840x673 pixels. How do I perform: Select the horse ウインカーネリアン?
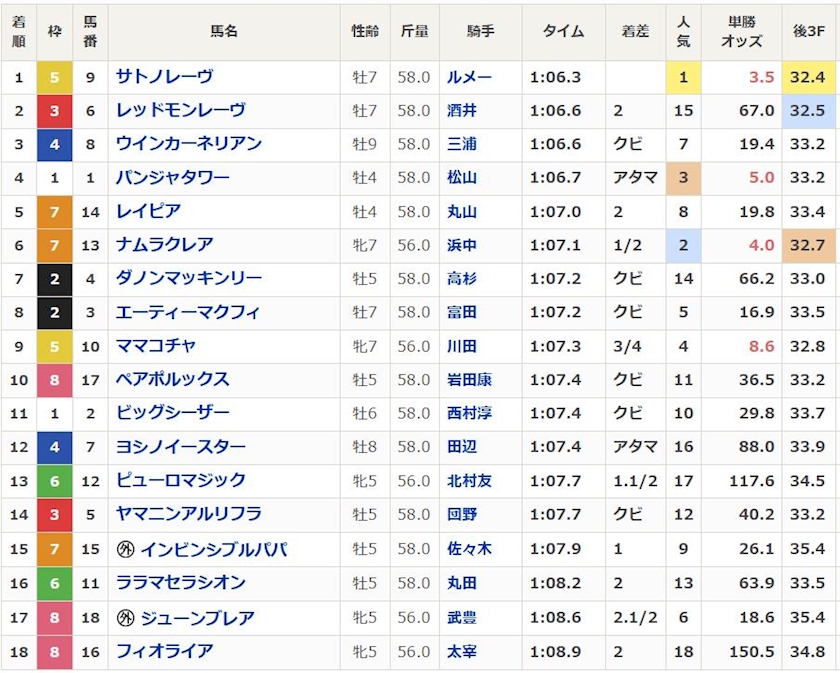point(188,144)
